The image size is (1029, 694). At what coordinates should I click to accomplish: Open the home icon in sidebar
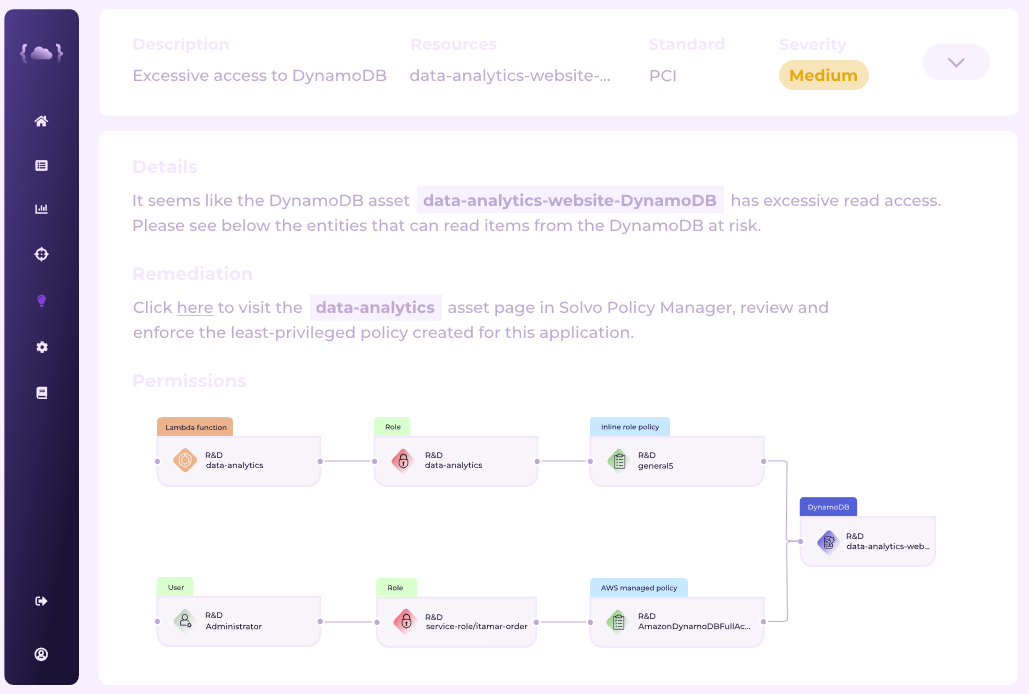pyautogui.click(x=41, y=121)
